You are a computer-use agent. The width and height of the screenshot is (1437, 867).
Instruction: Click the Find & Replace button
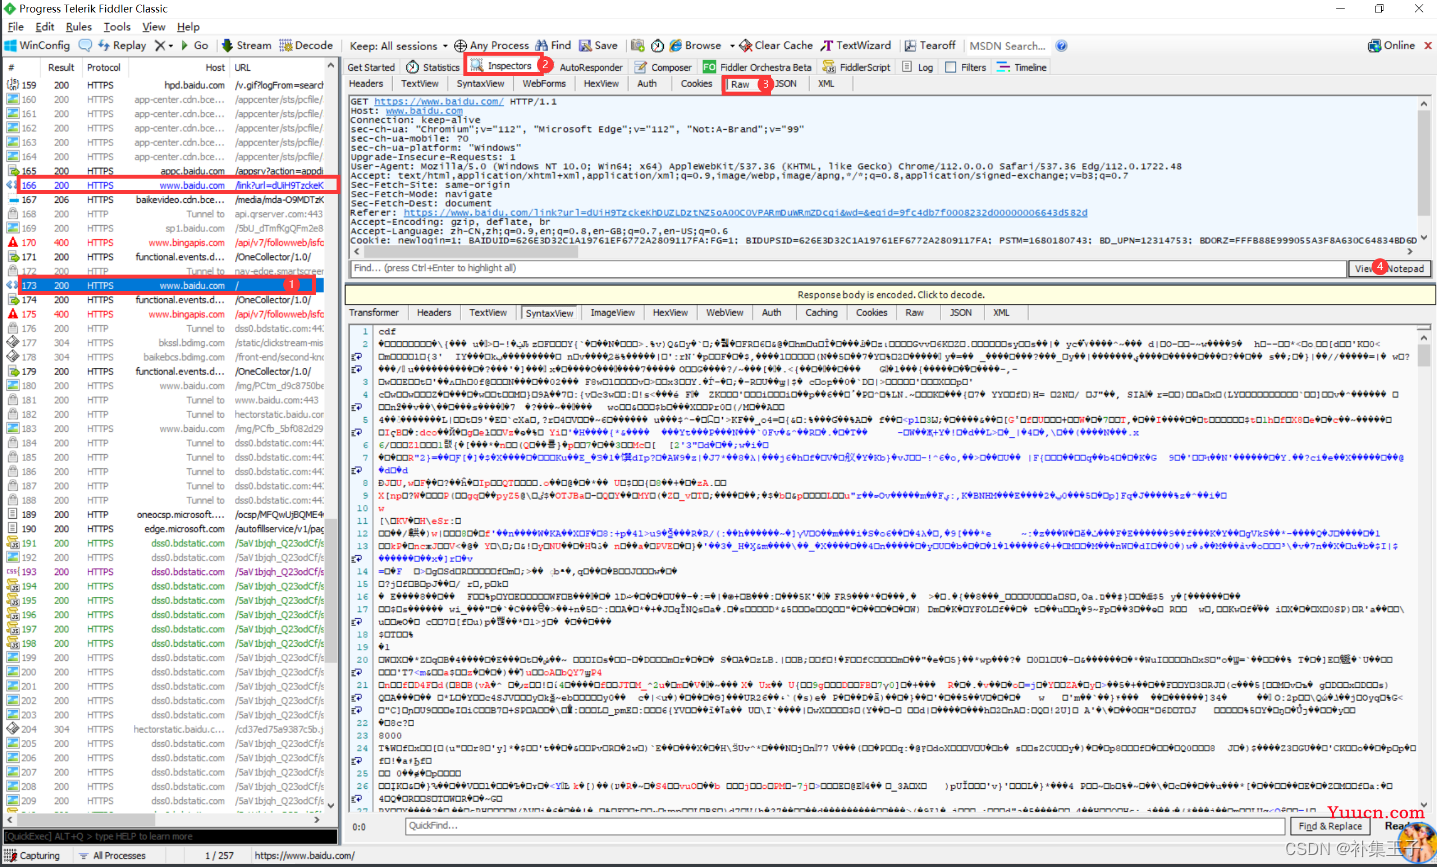coord(1330,826)
